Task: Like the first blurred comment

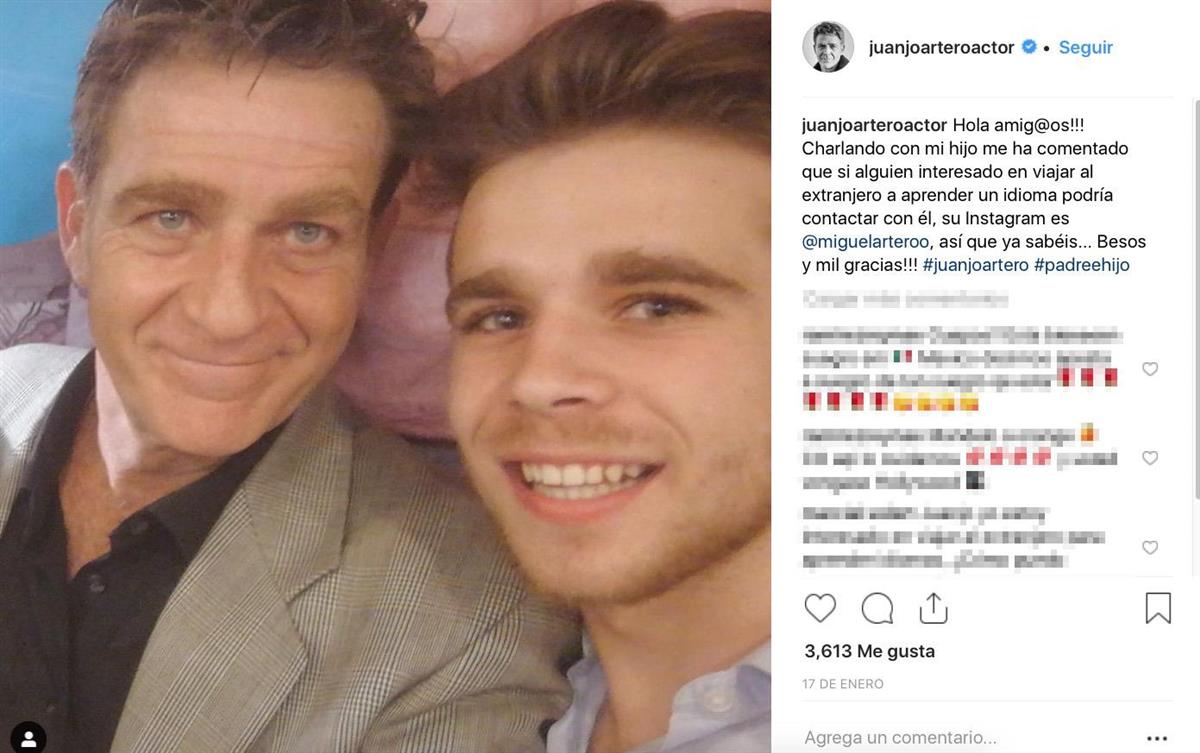Action: (x=1150, y=369)
